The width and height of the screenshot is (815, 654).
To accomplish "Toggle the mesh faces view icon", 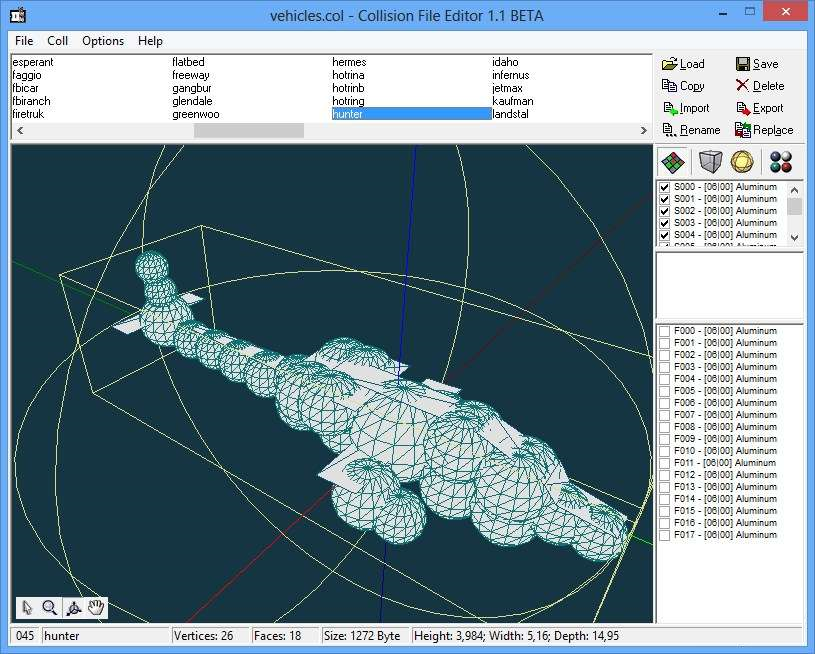I will click(x=673, y=162).
